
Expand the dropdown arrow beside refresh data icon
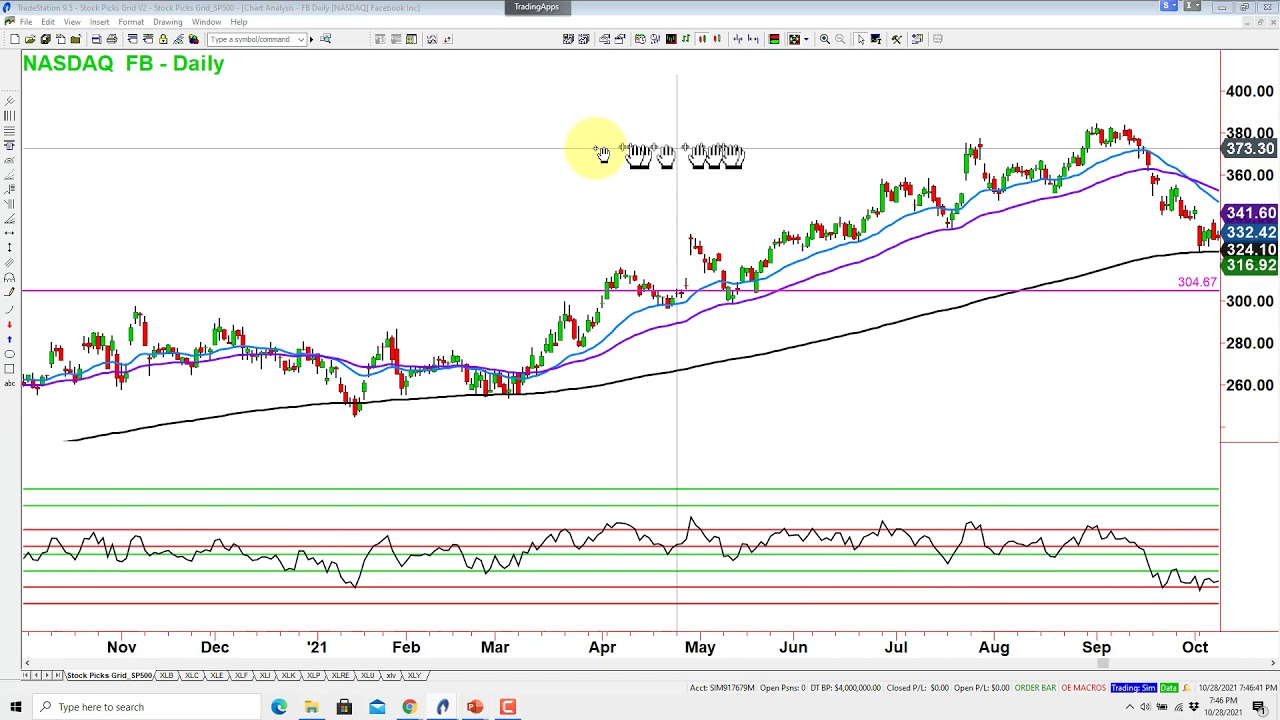click(806, 39)
